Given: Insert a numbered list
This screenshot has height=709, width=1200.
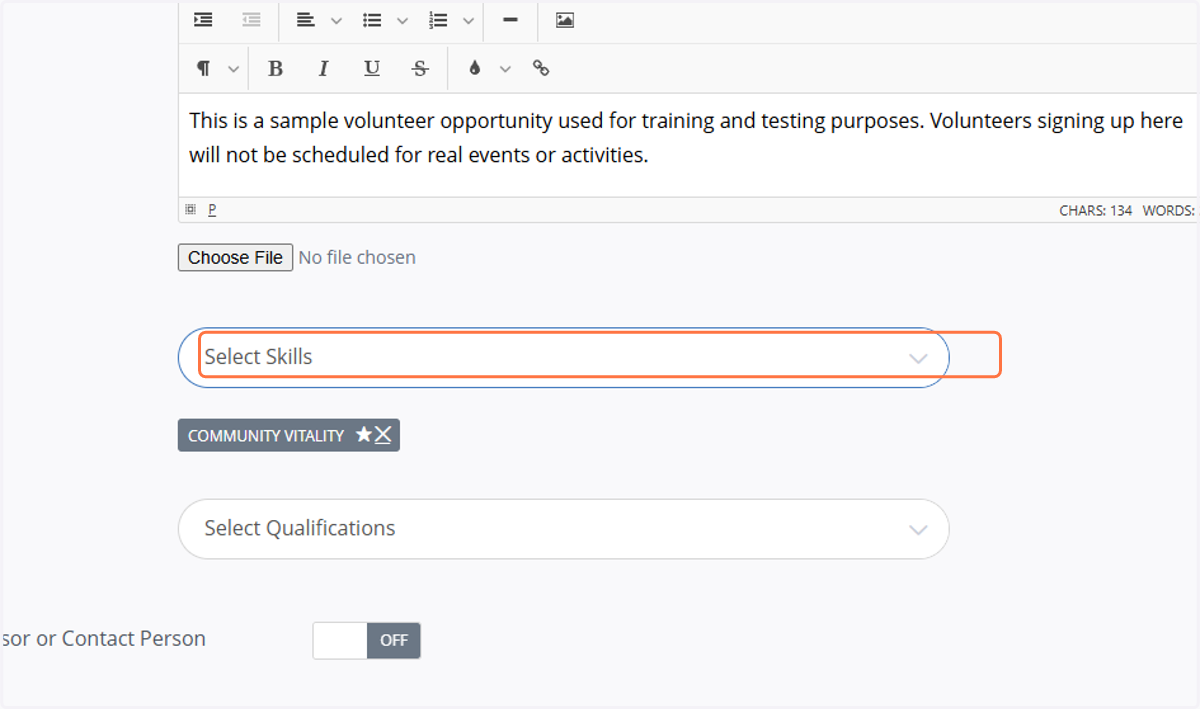Looking at the screenshot, I should pos(438,20).
